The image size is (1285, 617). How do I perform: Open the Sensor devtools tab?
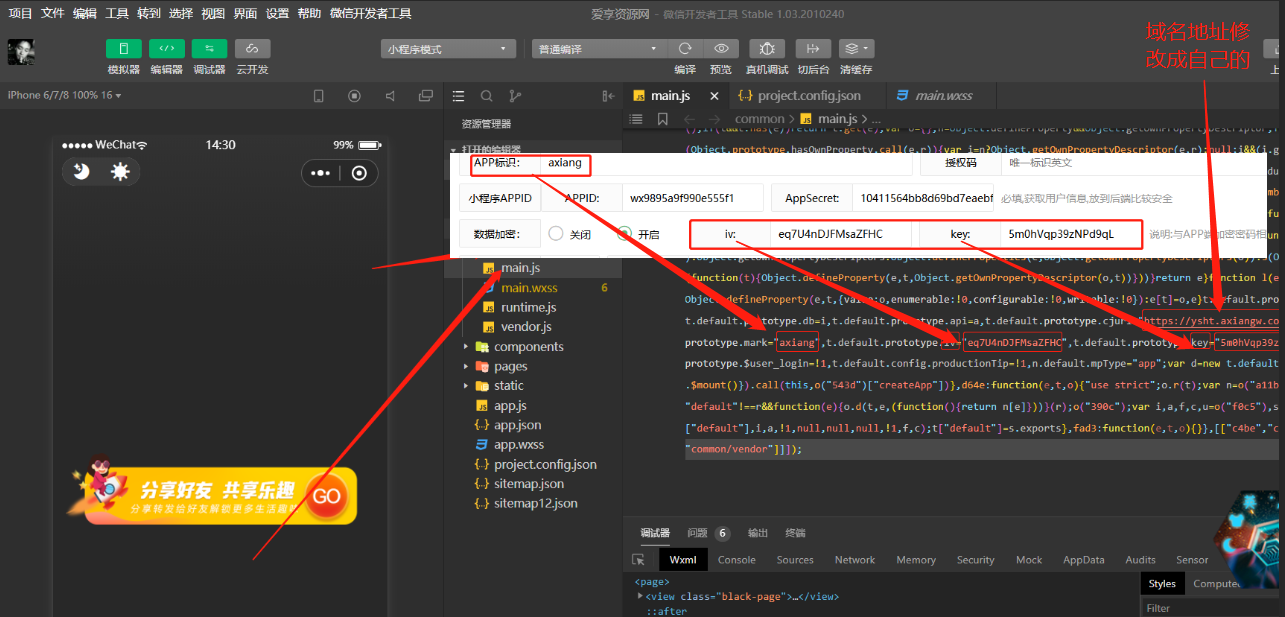[x=1192, y=560]
